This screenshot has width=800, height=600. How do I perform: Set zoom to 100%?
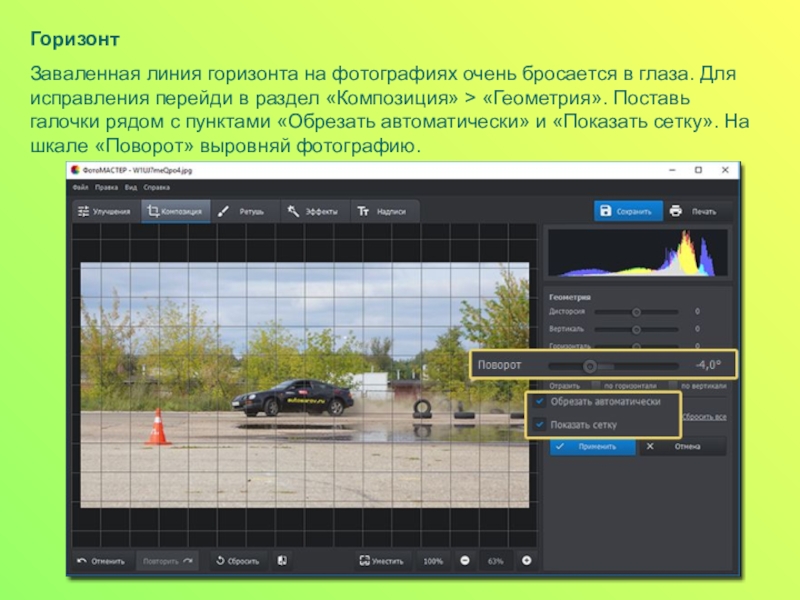(433, 561)
